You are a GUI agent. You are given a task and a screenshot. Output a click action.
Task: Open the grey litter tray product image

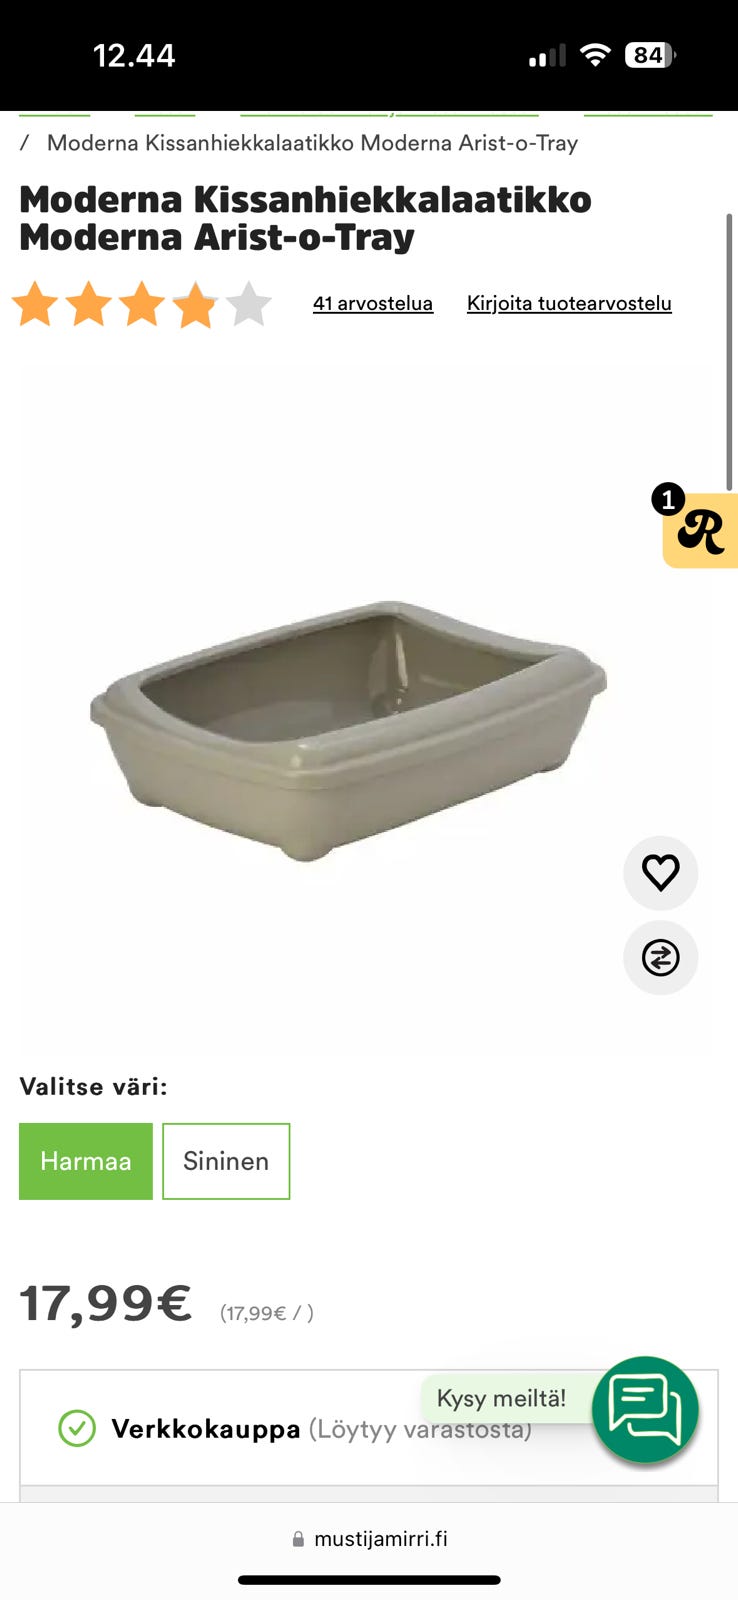(349, 729)
